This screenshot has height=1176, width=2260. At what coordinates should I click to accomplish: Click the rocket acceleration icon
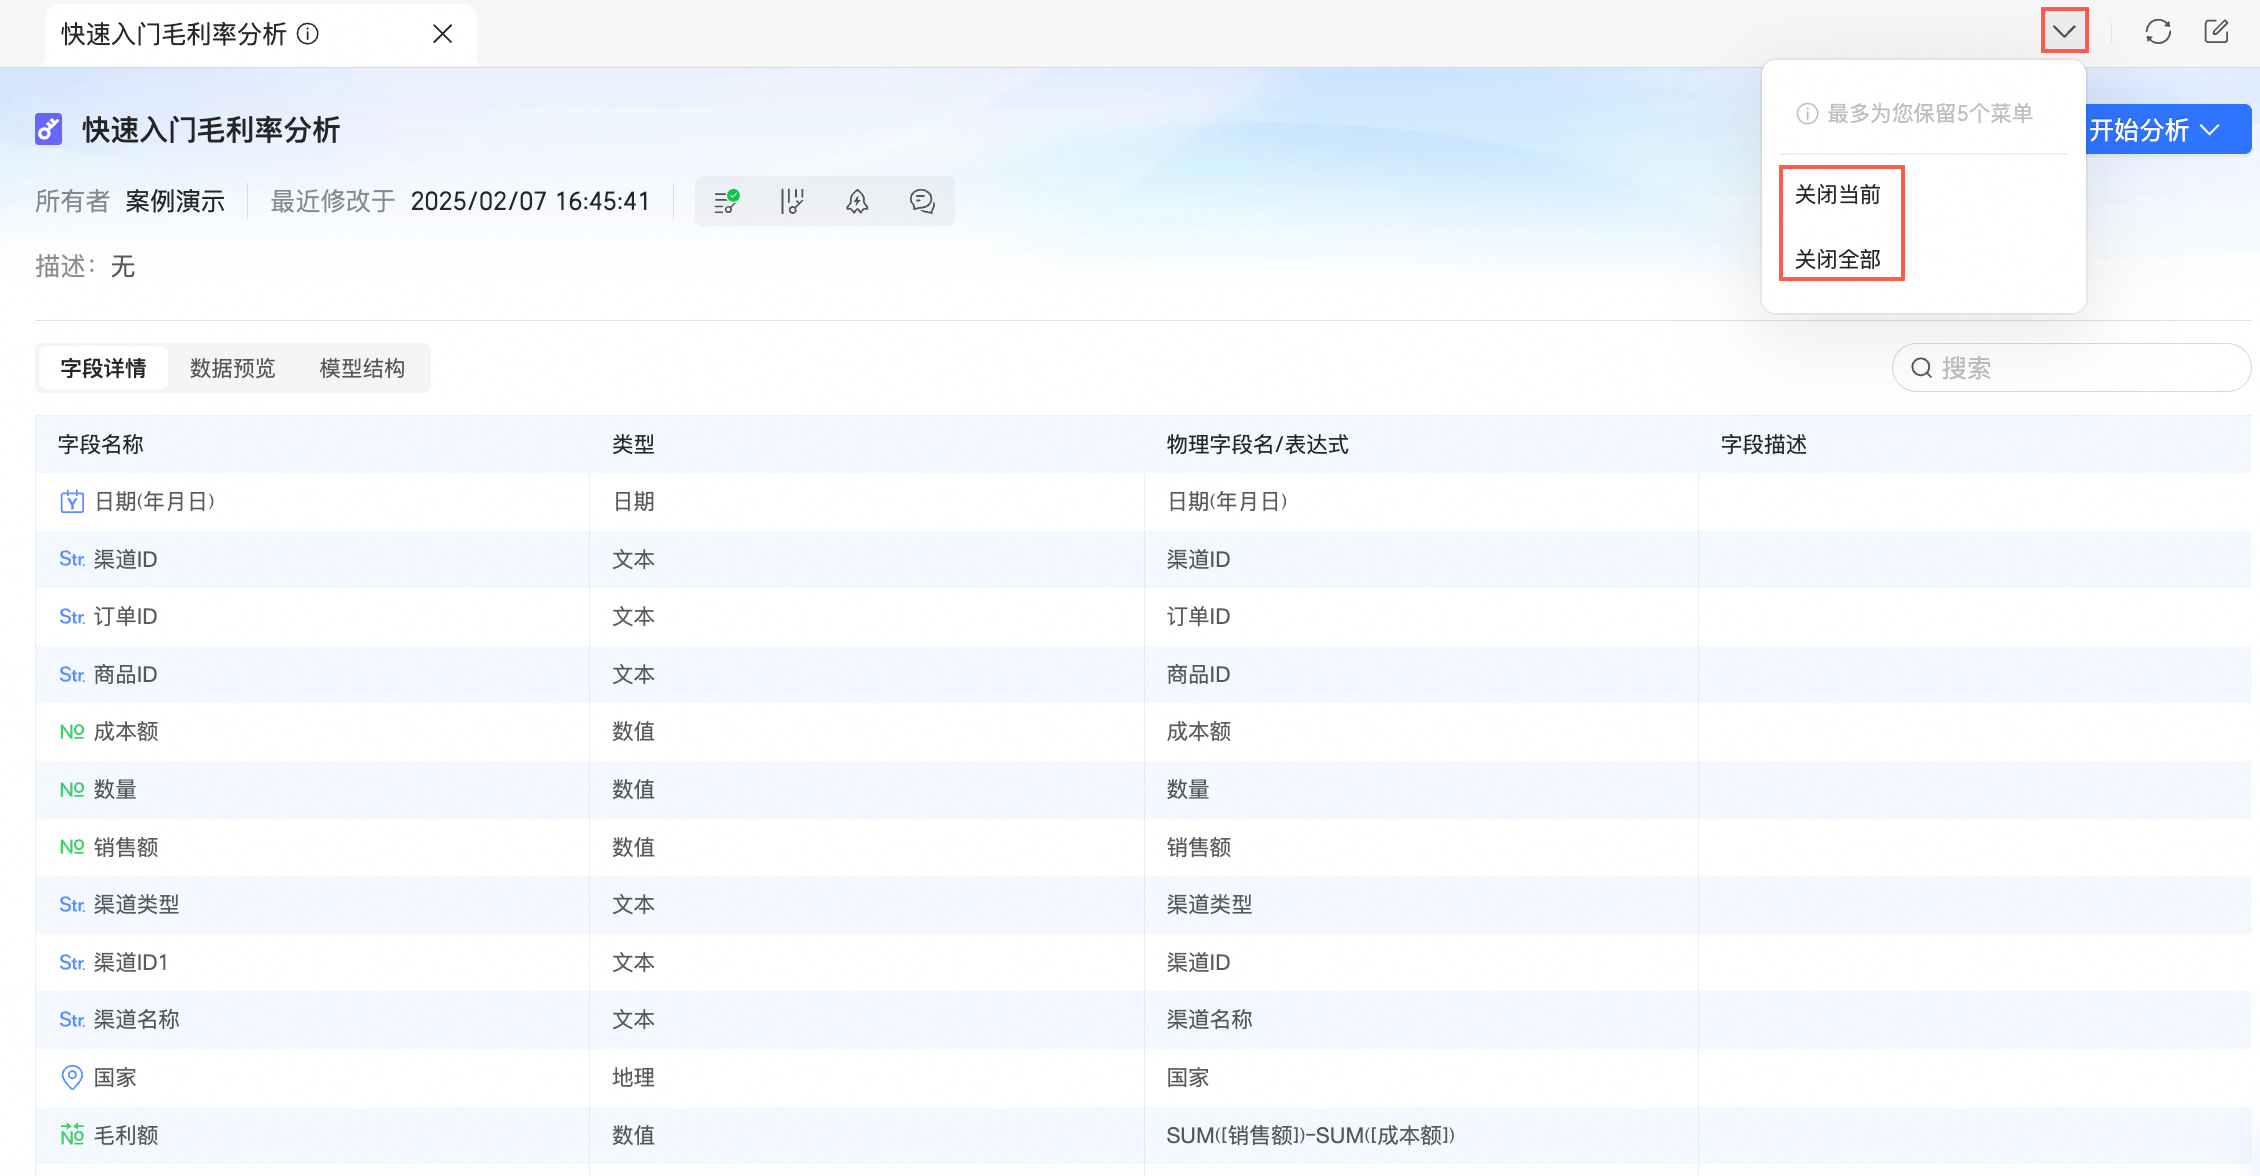tap(857, 202)
